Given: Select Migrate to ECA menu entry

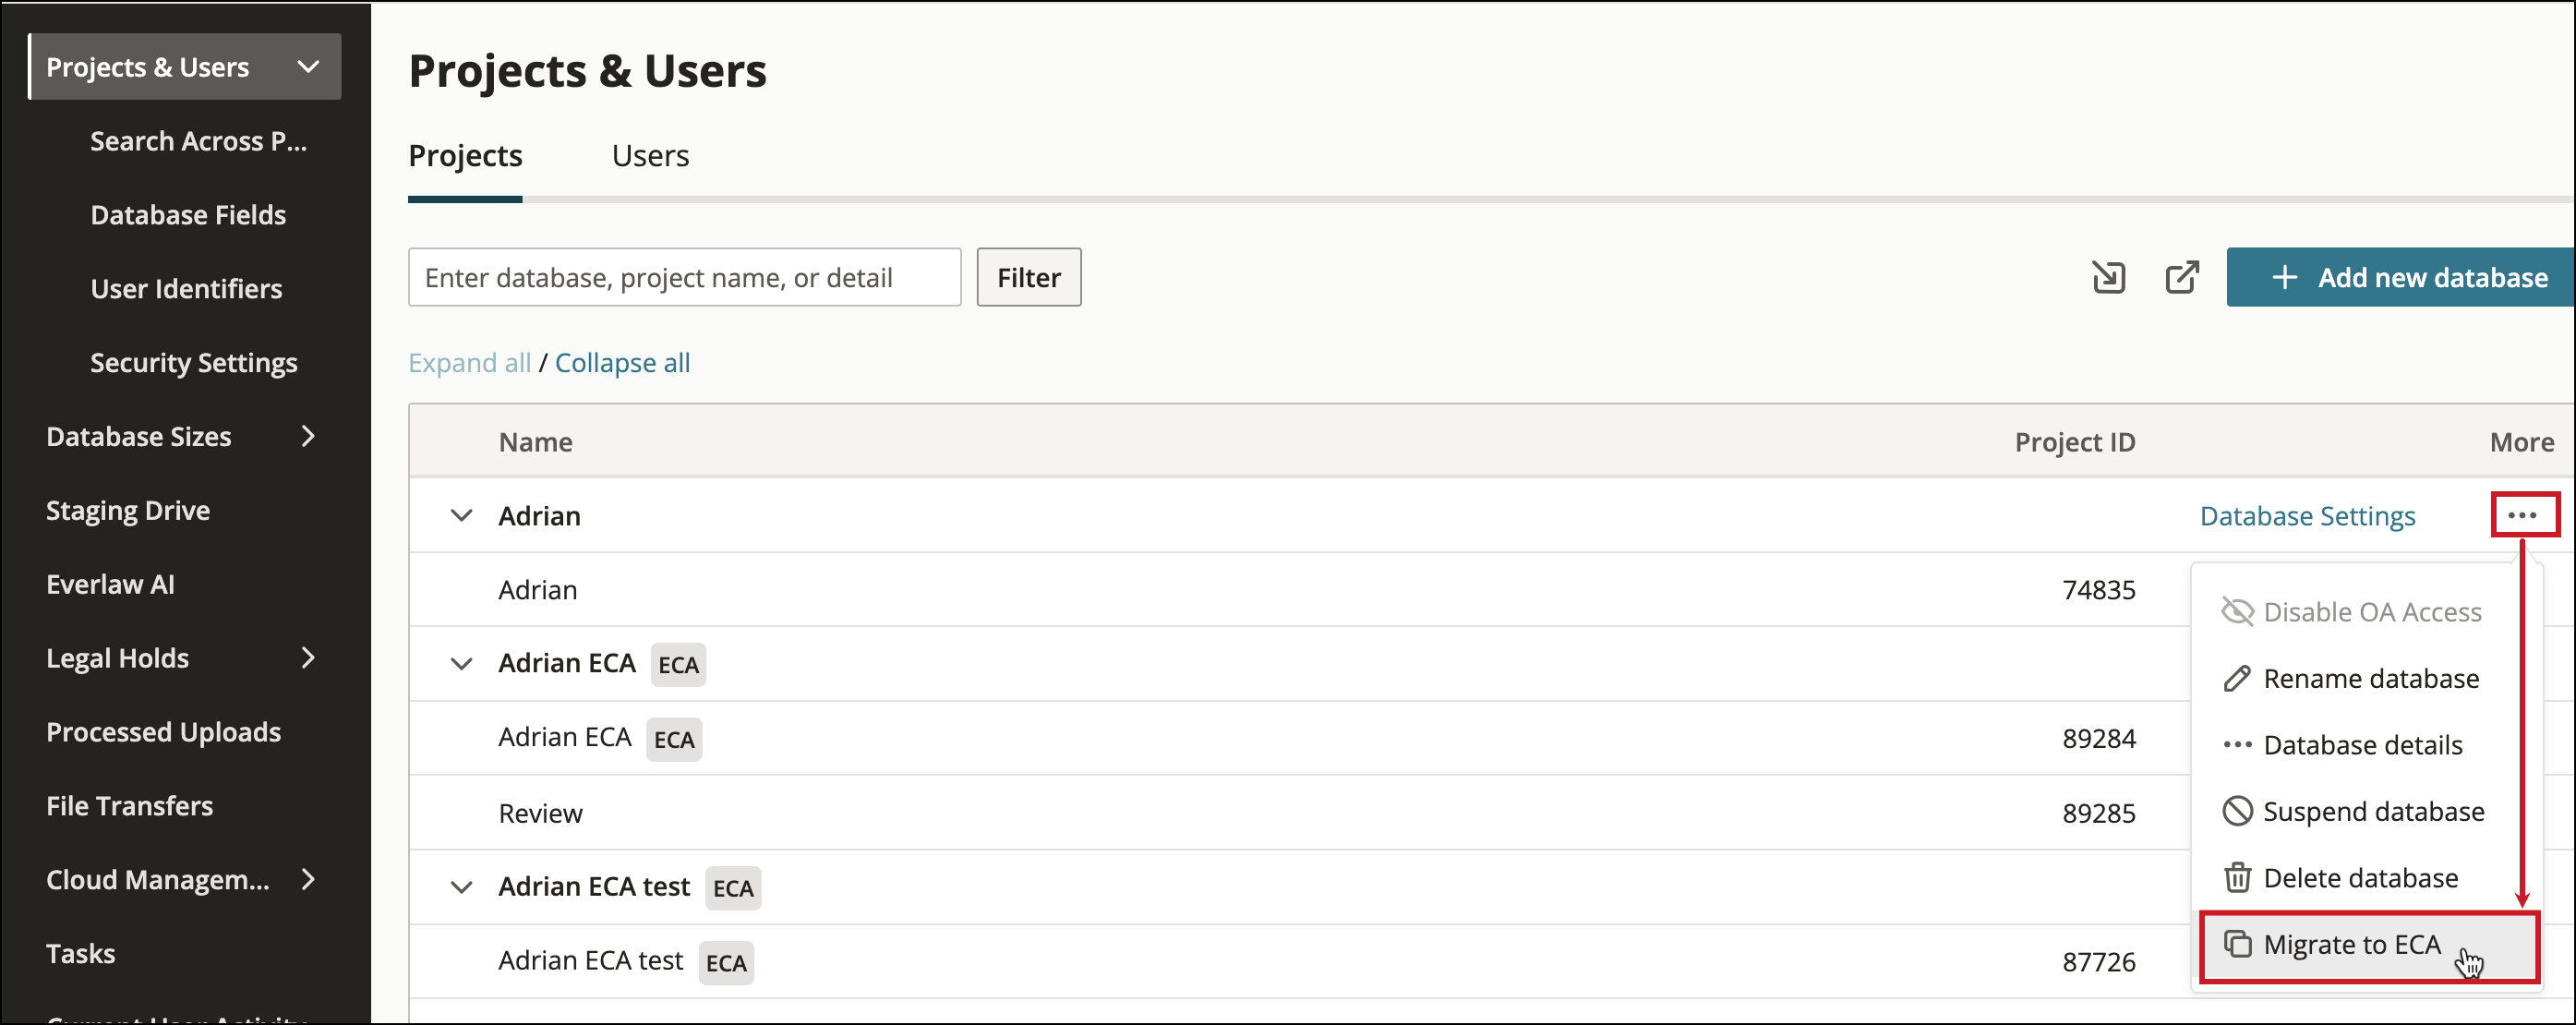Looking at the screenshot, I should (2353, 944).
